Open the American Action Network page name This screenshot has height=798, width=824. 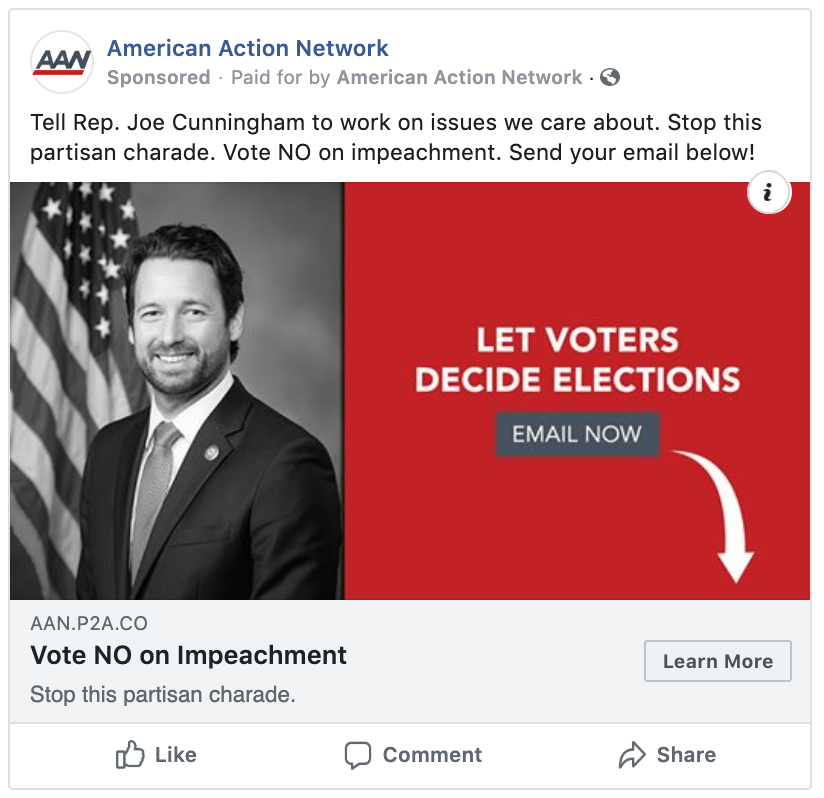tap(247, 48)
